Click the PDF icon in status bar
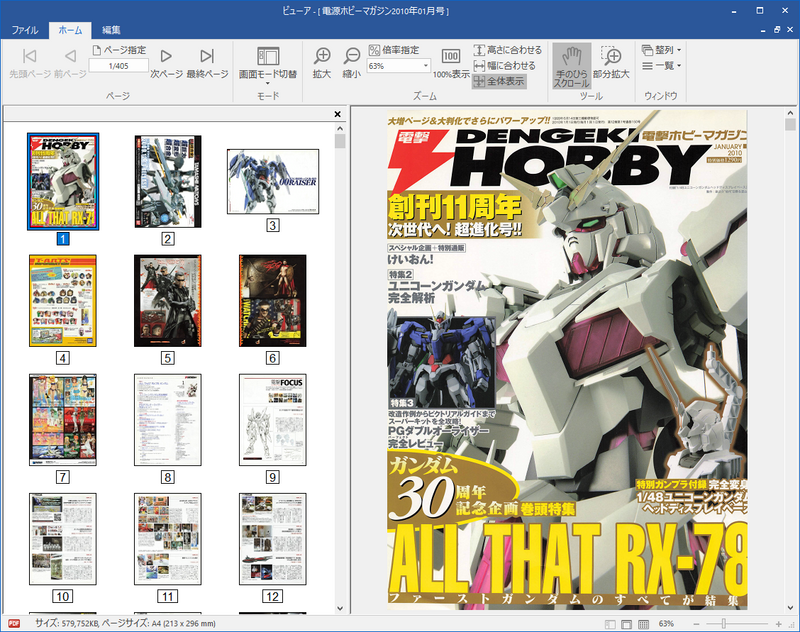This screenshot has width=800, height=632. (x=14, y=623)
